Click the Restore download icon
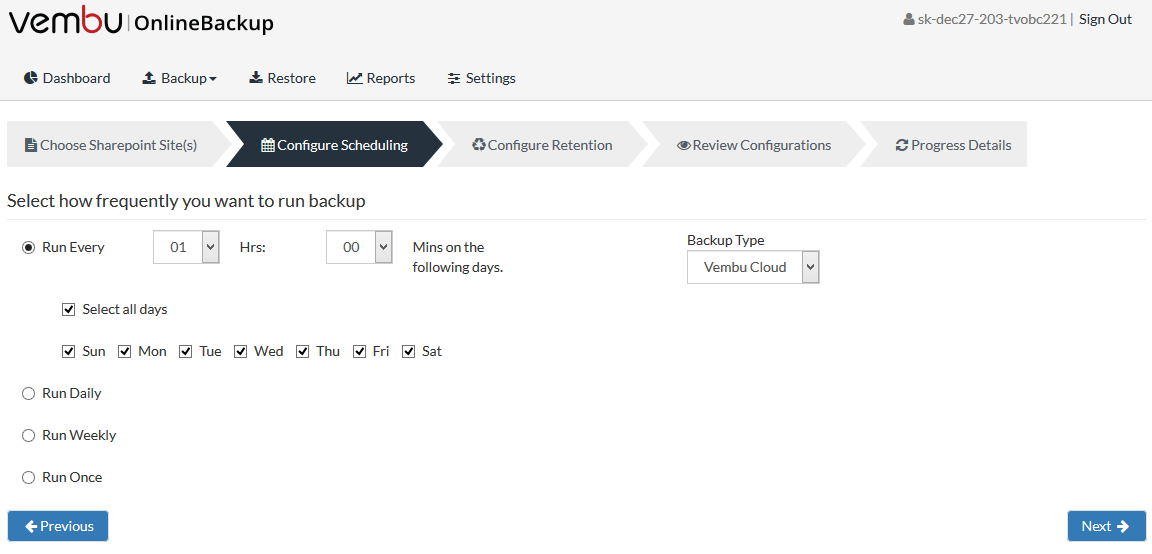Screen dimensions: 1152x554 click(x=256, y=78)
